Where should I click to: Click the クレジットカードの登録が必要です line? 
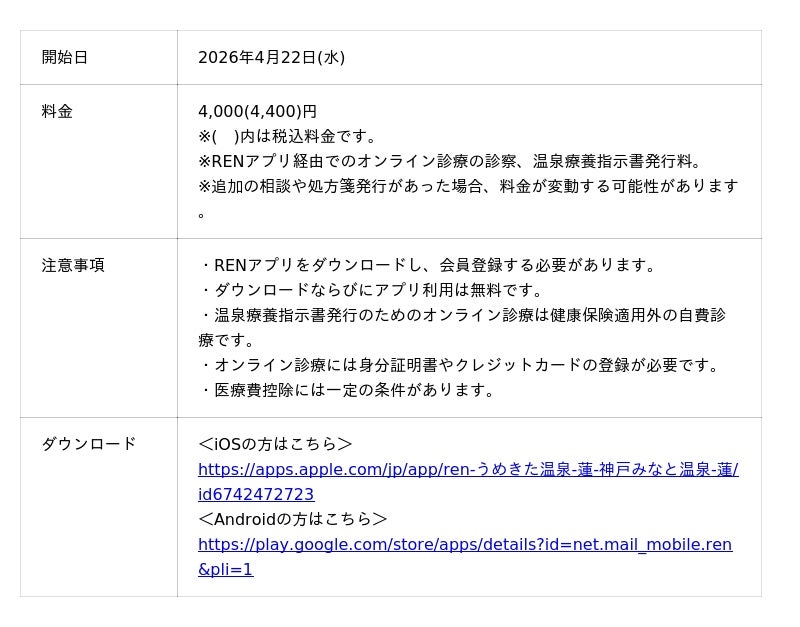[460, 365]
